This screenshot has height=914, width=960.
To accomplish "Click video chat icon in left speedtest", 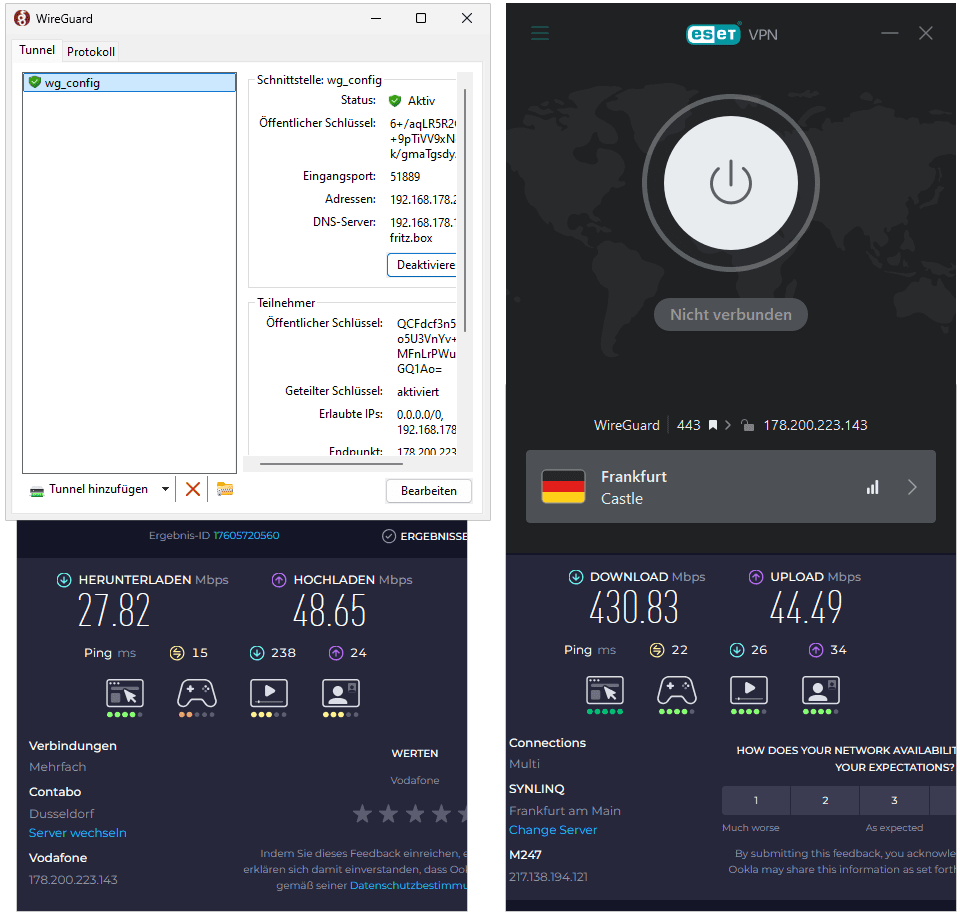I will [x=341, y=694].
